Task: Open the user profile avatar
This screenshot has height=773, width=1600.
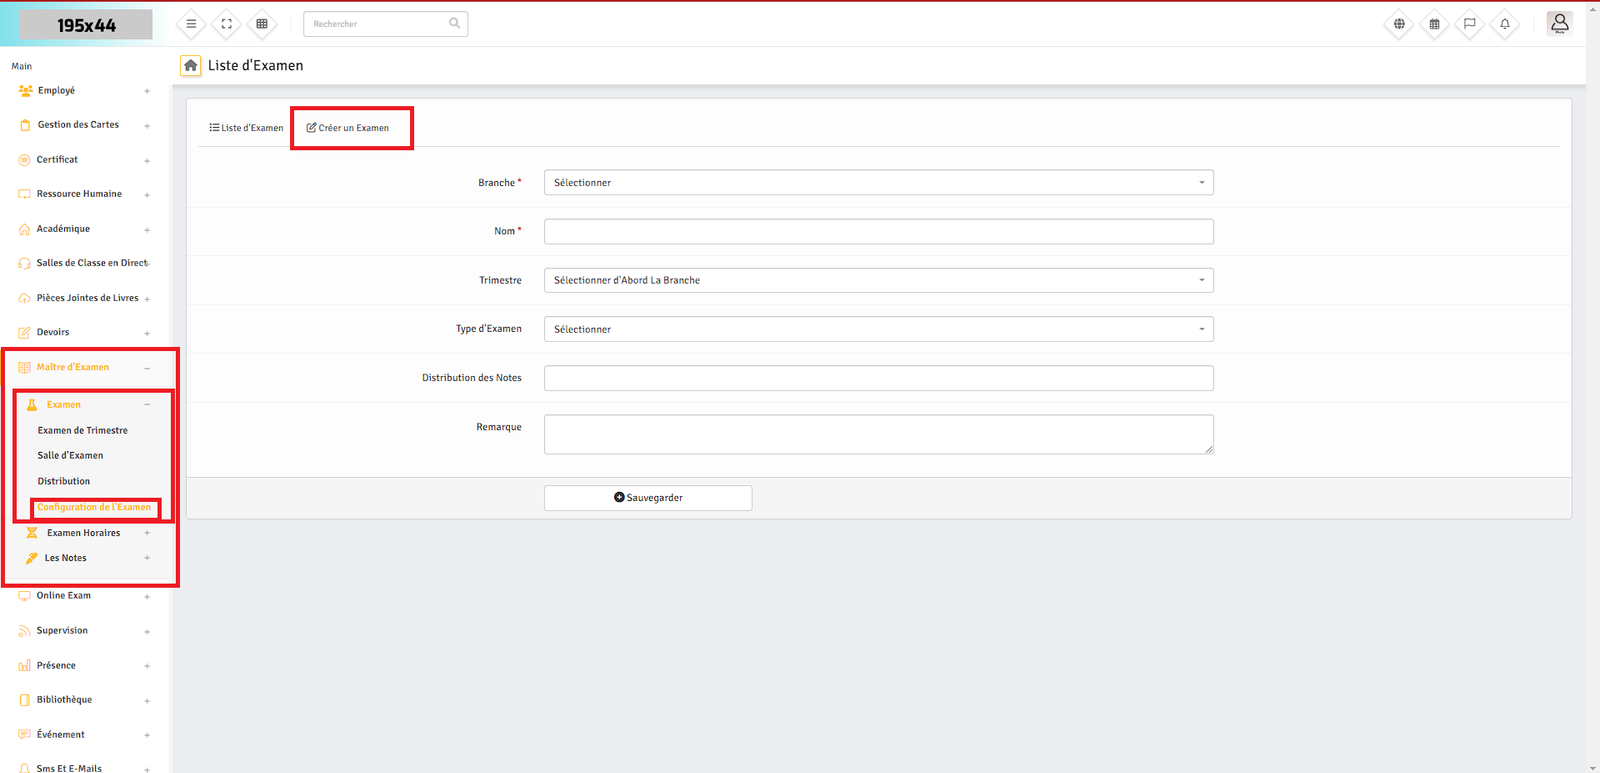Action: click(x=1559, y=23)
